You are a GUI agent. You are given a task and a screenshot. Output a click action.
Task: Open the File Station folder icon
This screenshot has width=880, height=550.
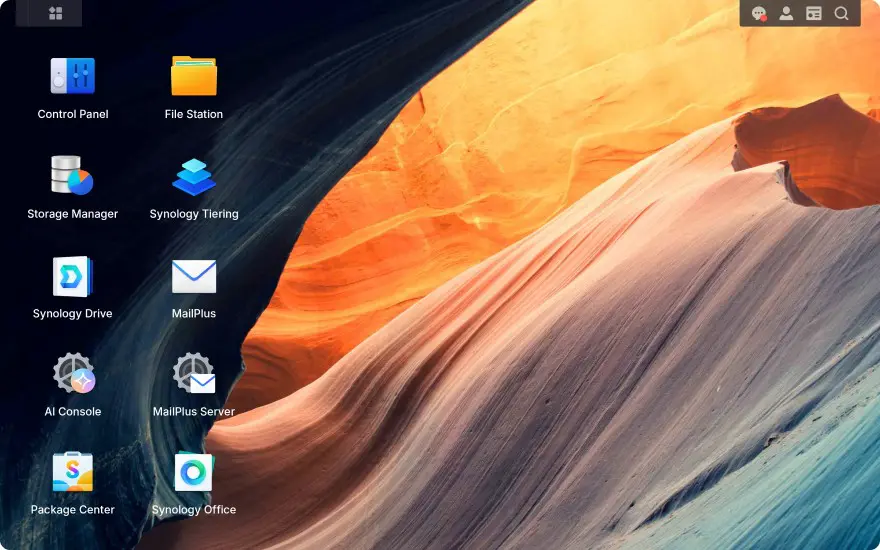click(x=194, y=76)
